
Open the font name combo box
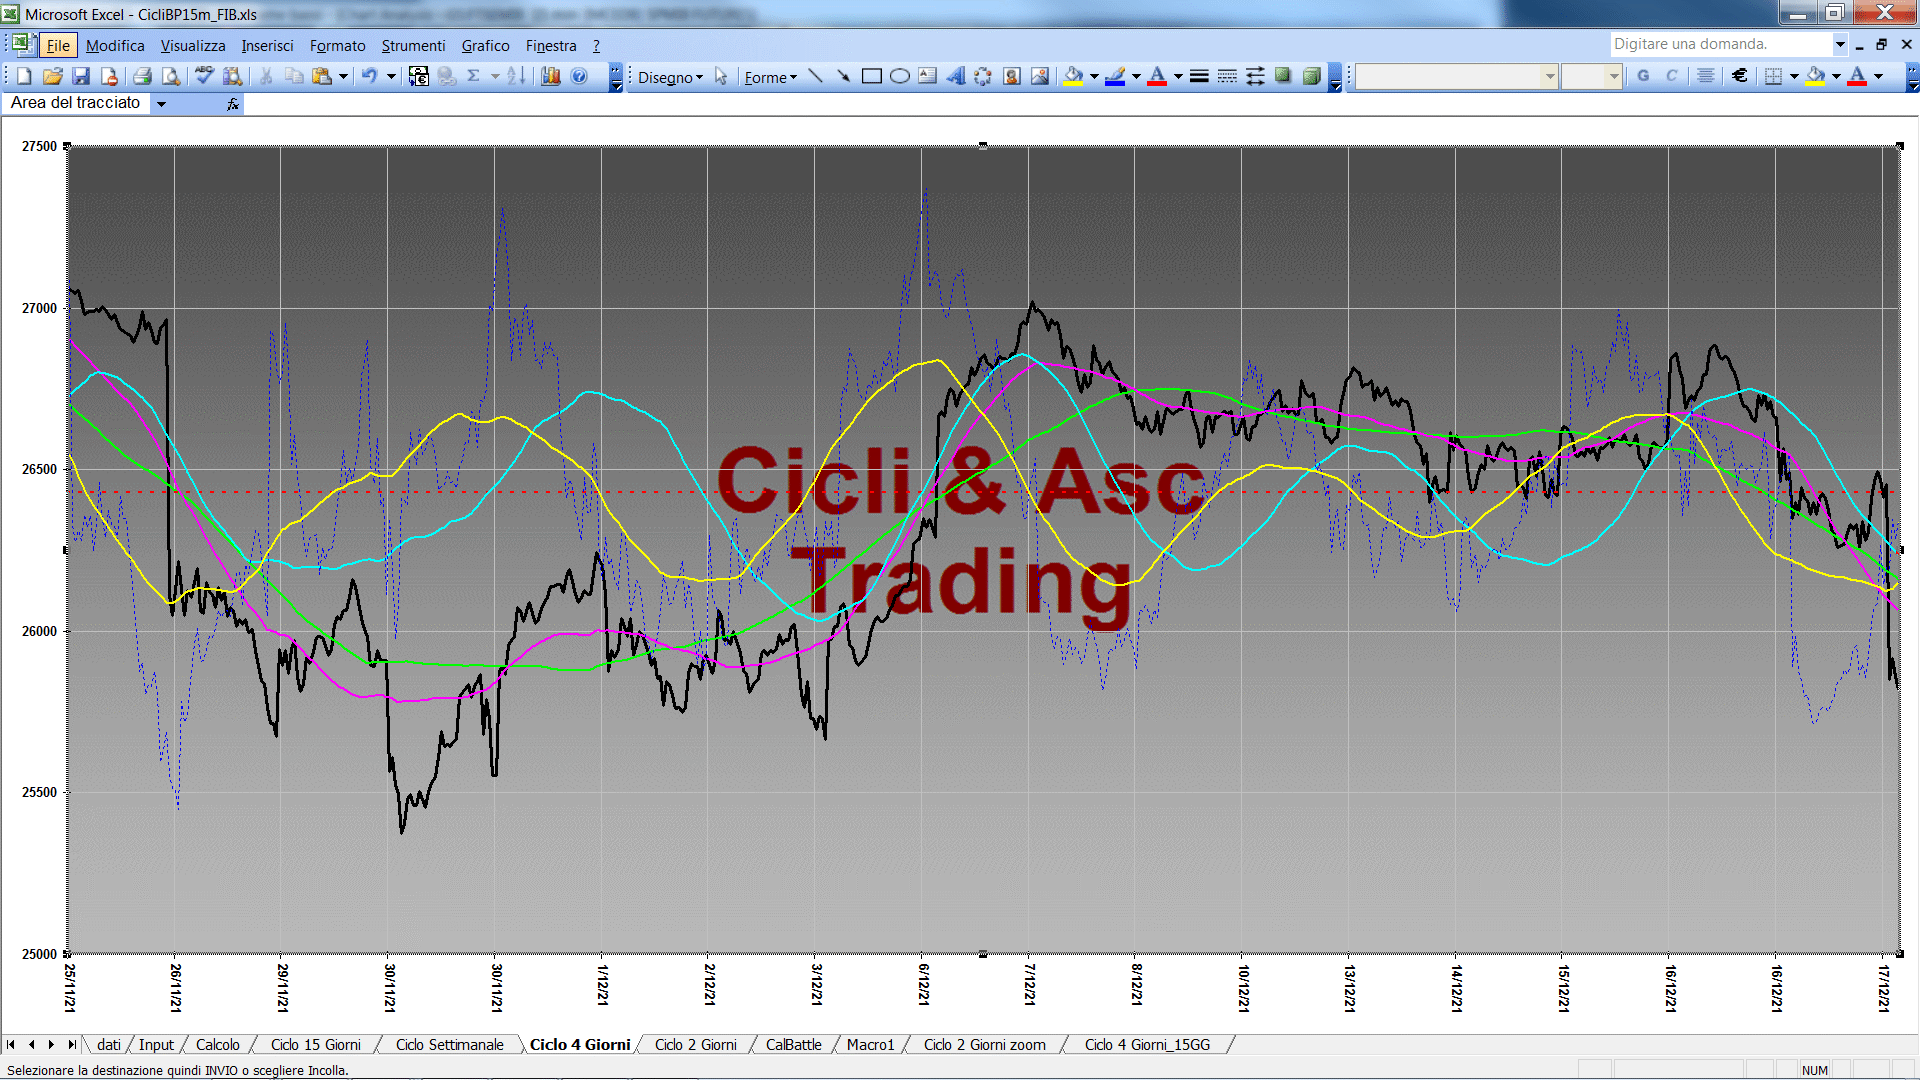tap(1457, 76)
